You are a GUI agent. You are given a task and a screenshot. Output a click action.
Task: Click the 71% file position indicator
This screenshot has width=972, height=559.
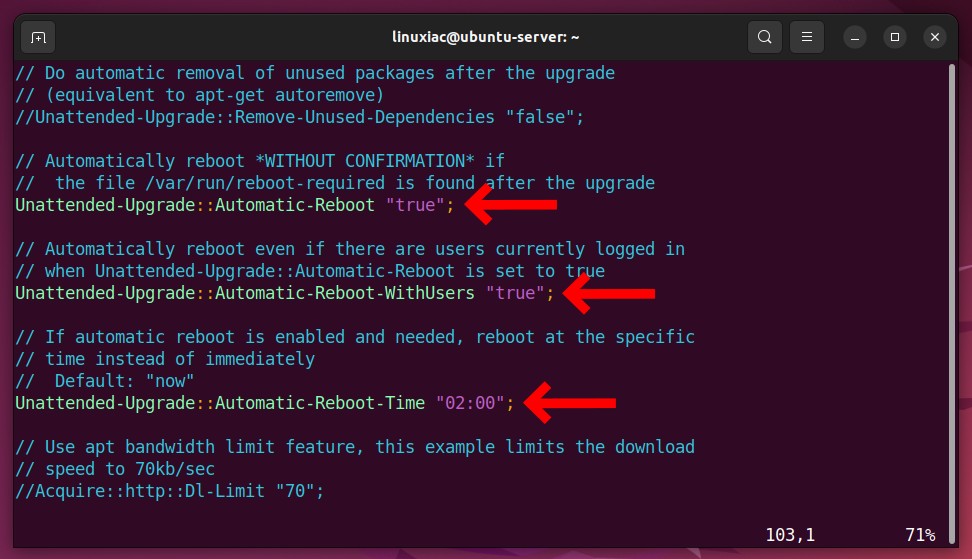(x=920, y=535)
